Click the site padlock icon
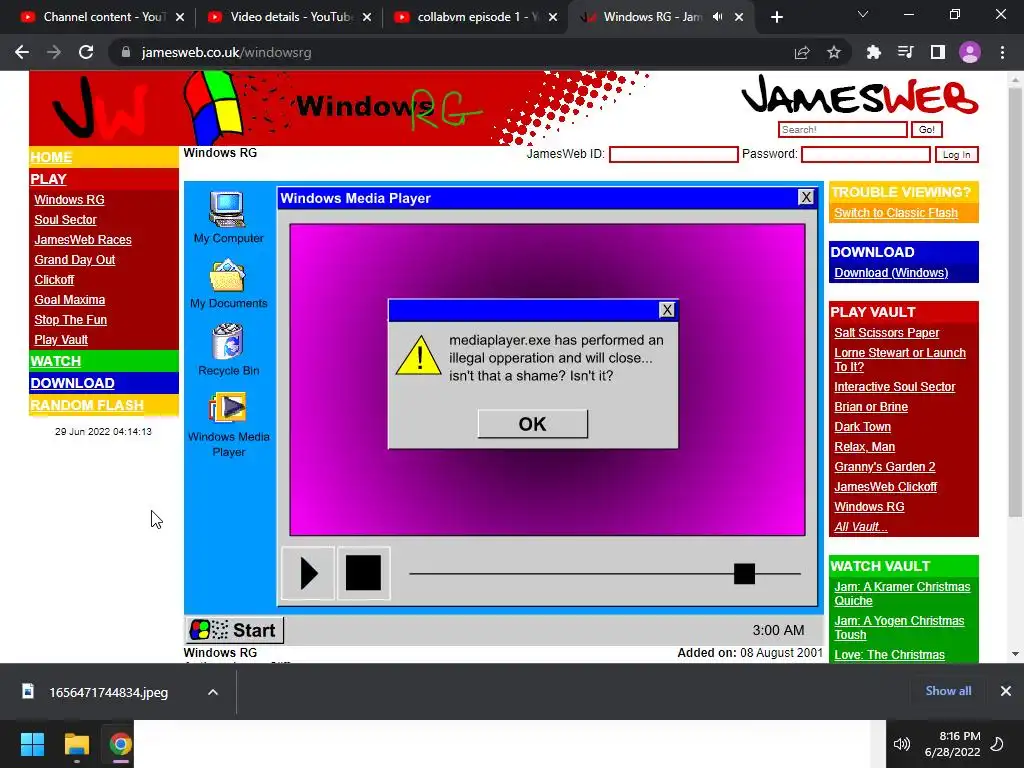 click(125, 52)
